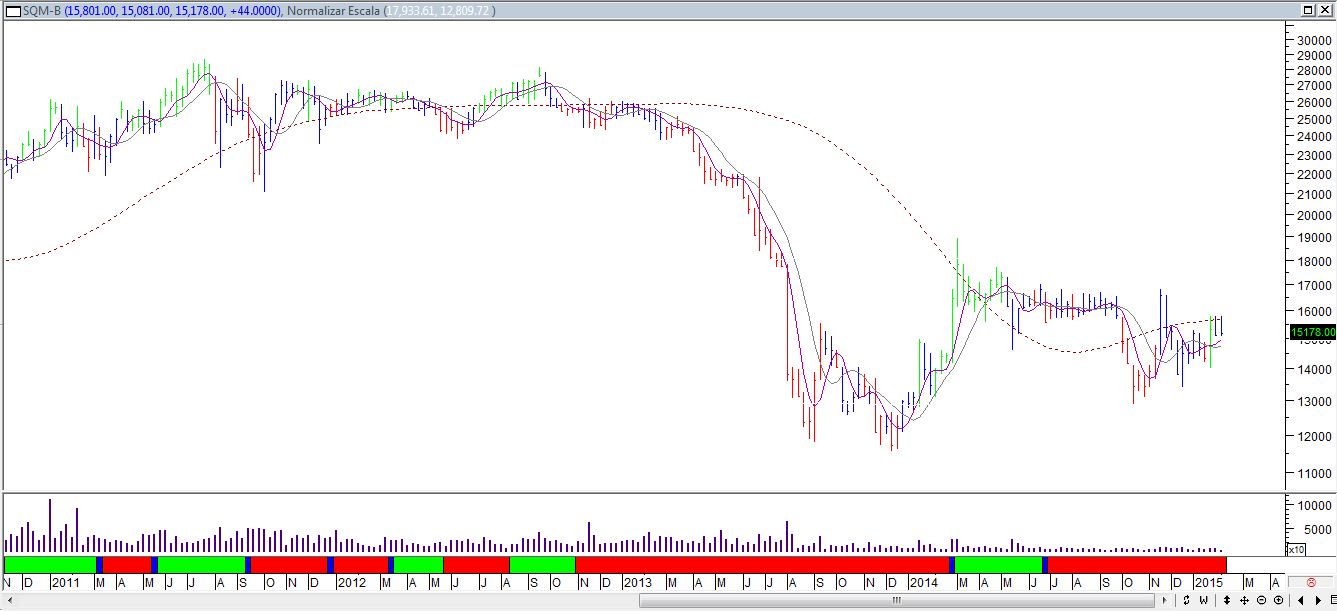Click the 2015 year label on time axis
Viewport: 1337px width, 611px height.
pyautogui.click(x=1209, y=582)
